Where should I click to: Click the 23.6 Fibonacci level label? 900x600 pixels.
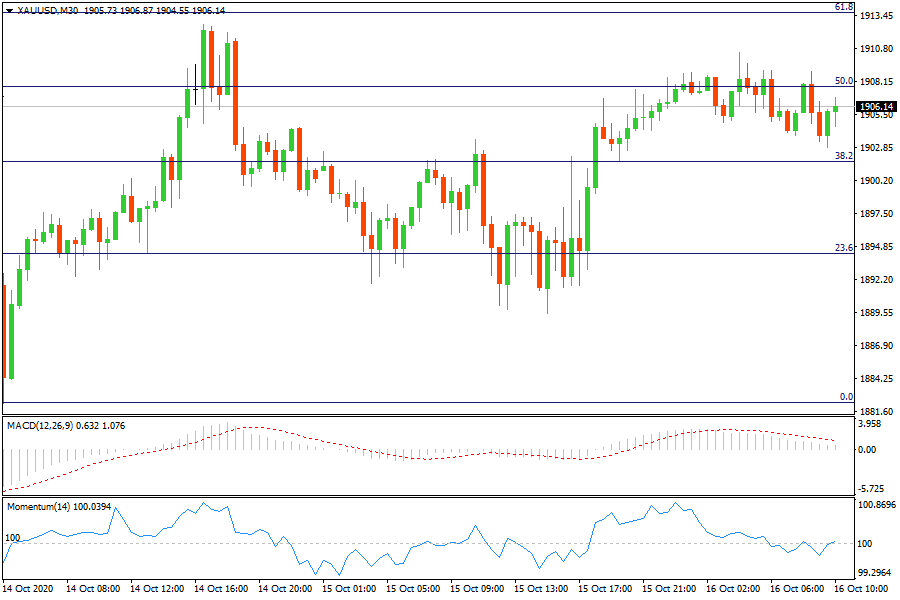[x=843, y=248]
